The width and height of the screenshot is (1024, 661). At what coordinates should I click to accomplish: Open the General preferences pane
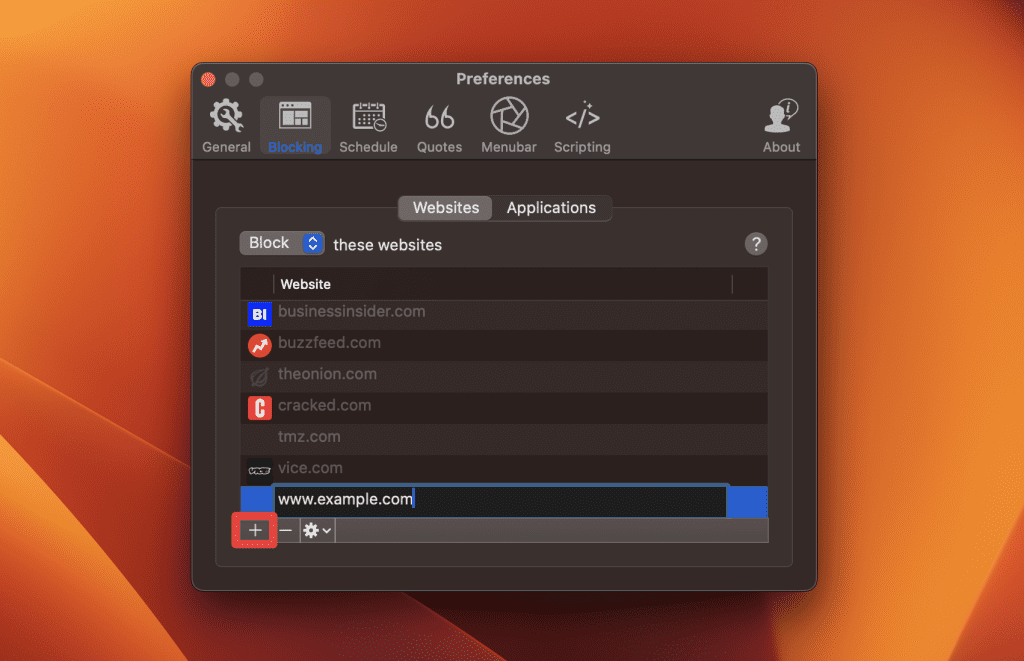tap(226, 127)
